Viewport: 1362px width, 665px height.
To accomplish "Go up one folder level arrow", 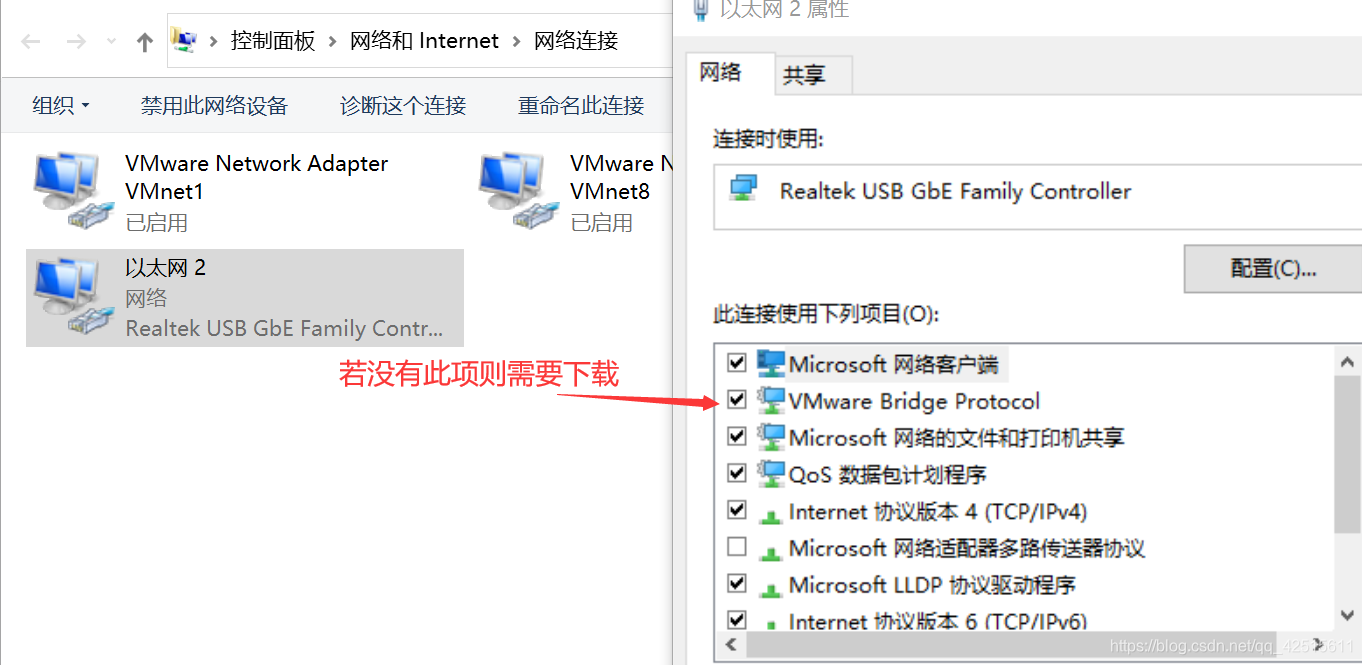I will pos(145,42).
